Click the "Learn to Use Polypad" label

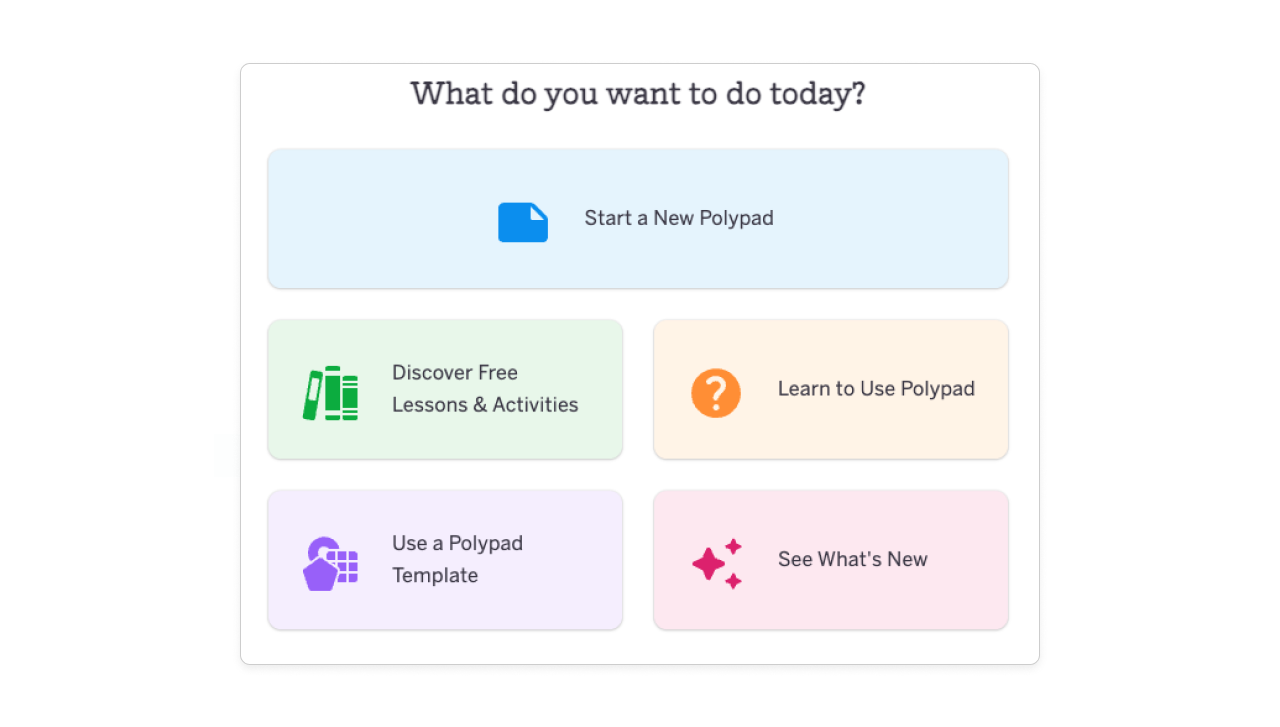(876, 389)
